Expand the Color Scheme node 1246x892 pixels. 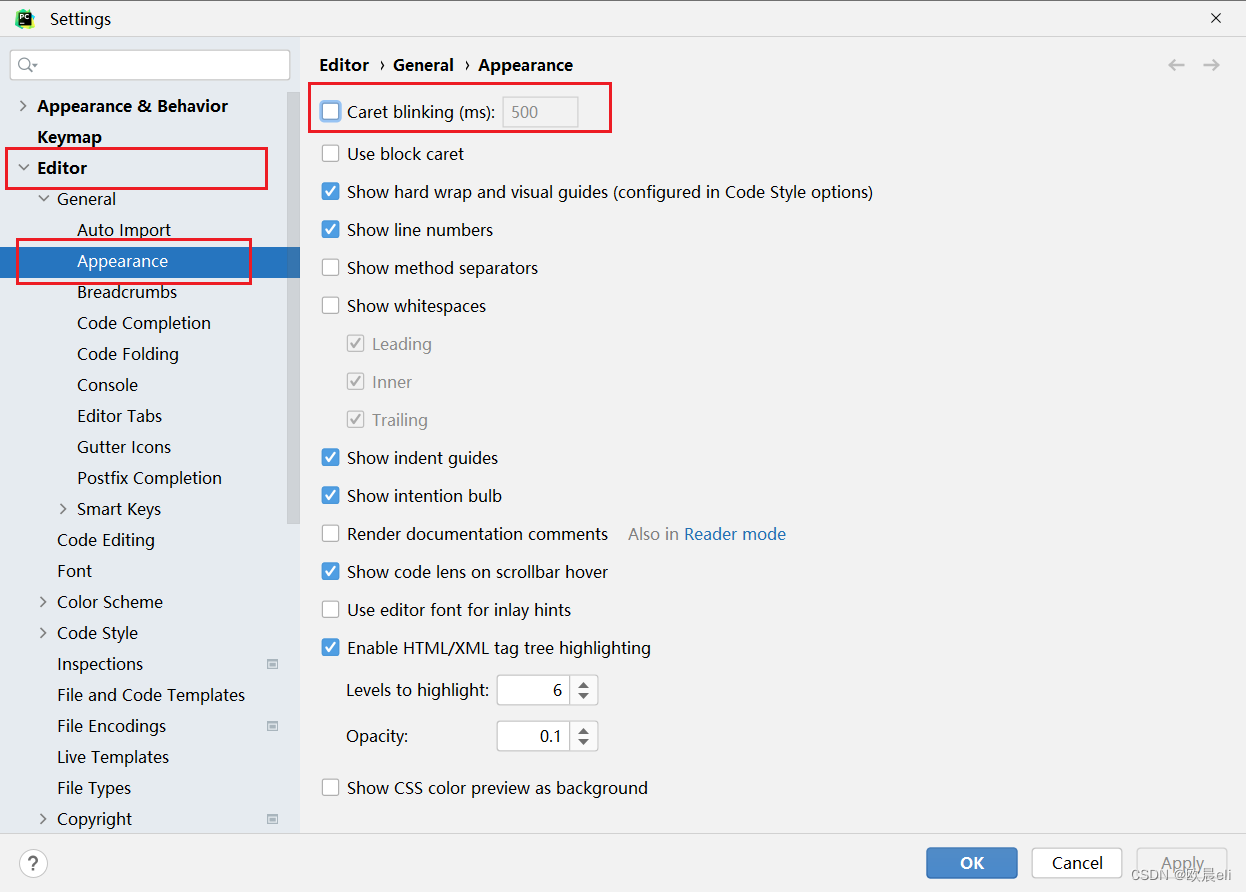(x=43, y=602)
